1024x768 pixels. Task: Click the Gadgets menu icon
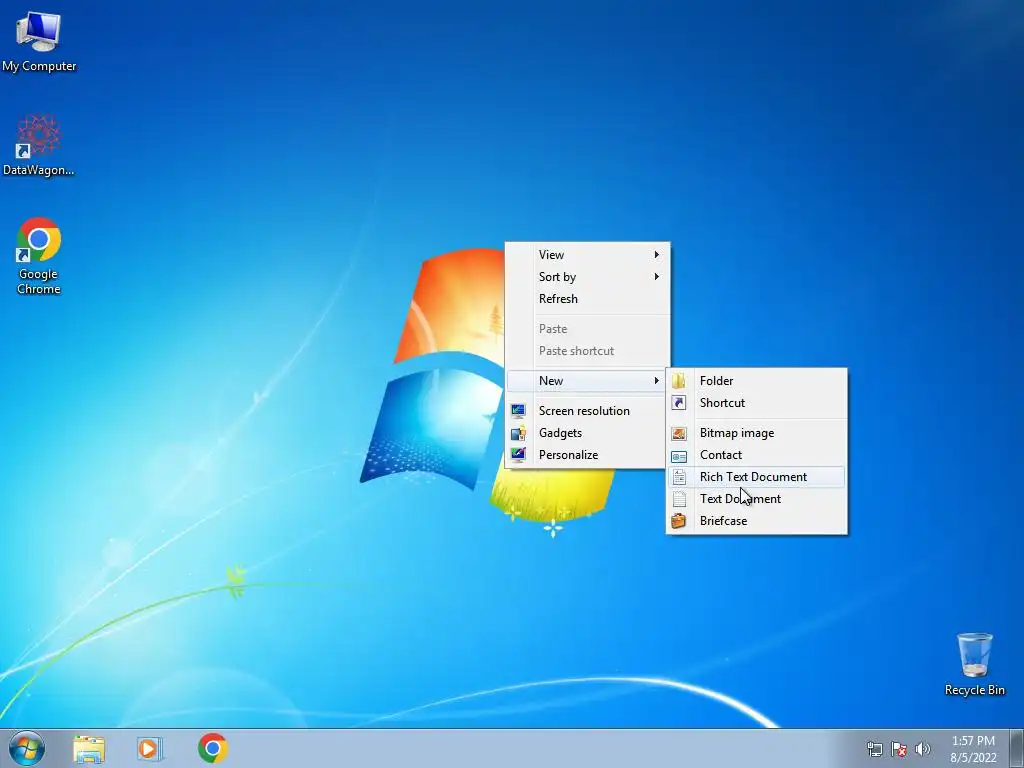(519, 433)
